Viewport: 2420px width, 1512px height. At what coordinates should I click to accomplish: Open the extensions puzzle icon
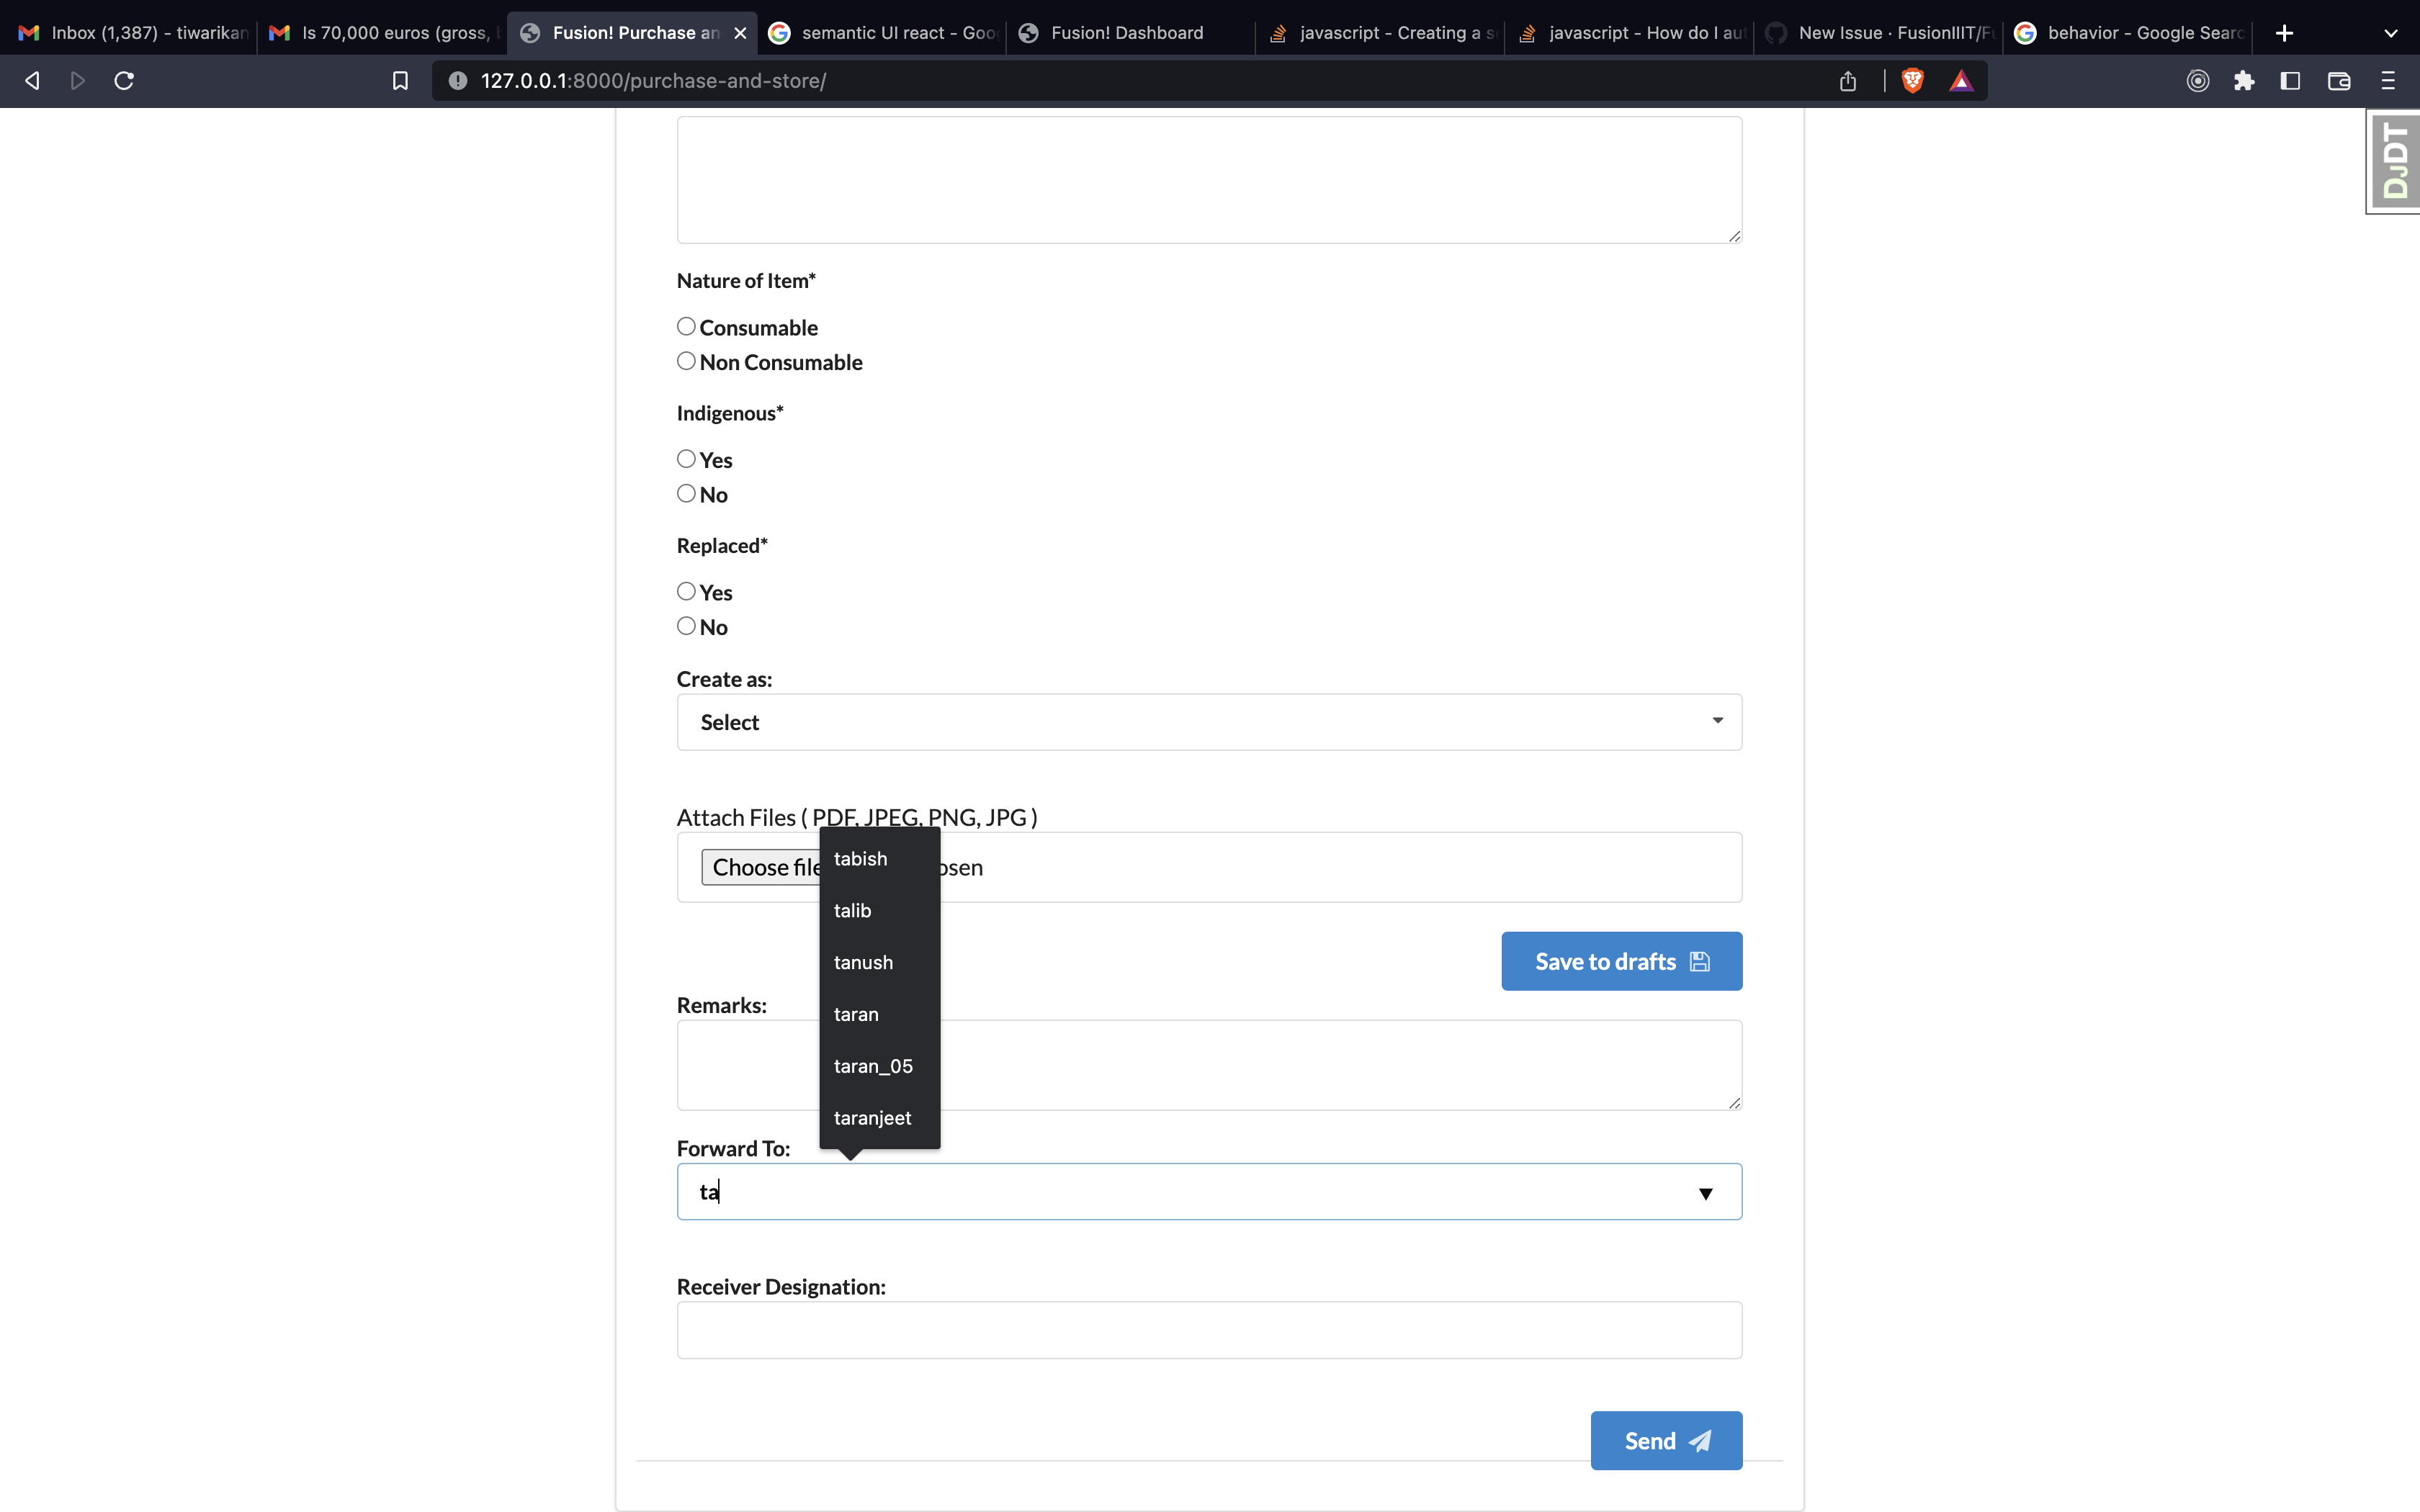coord(2243,81)
